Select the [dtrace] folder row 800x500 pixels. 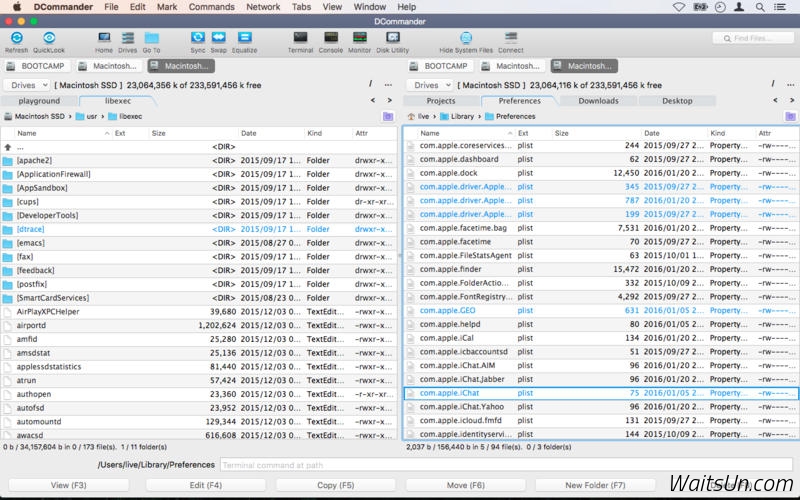tap(199, 230)
